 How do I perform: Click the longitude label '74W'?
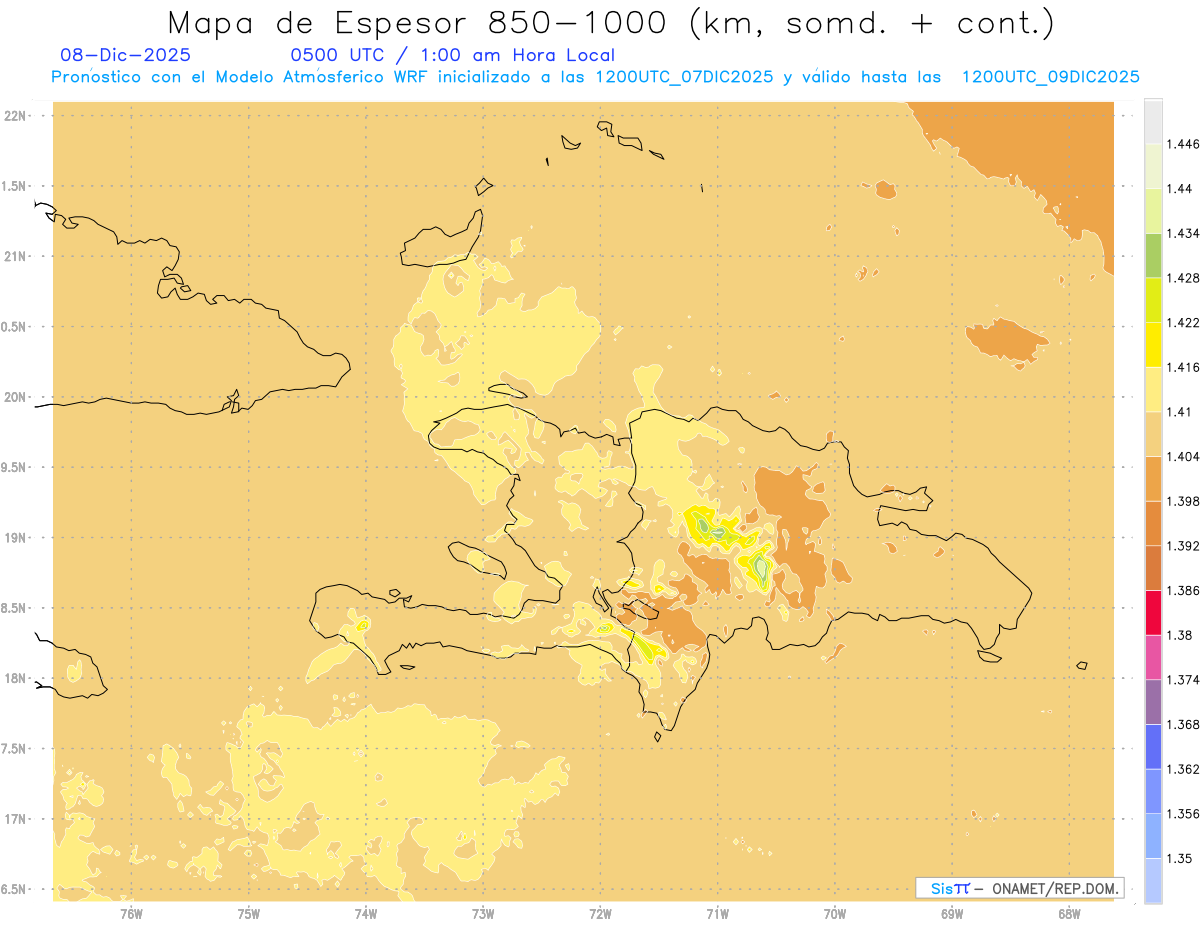(366, 913)
